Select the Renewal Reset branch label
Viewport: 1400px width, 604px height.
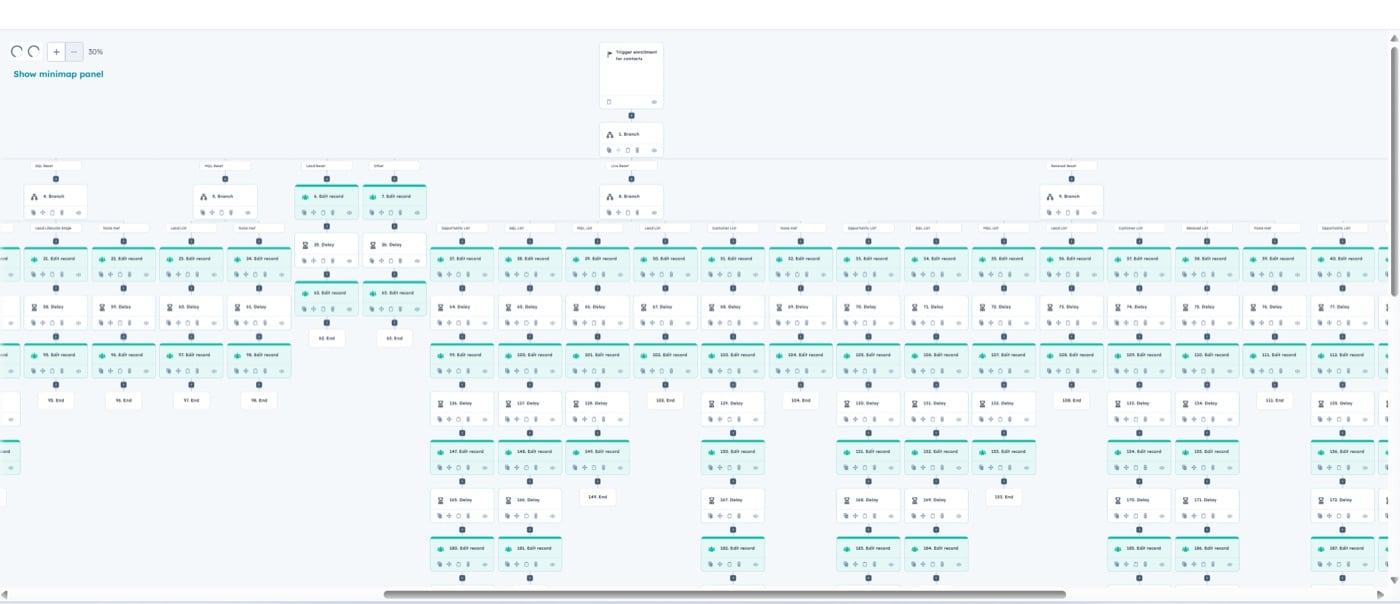click(x=1071, y=166)
